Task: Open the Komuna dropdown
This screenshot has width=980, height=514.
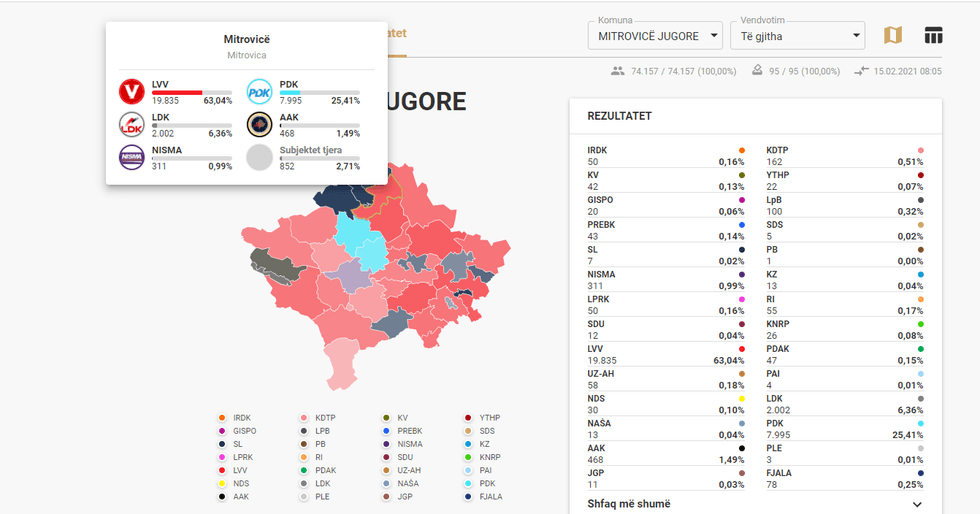Action: pos(655,36)
